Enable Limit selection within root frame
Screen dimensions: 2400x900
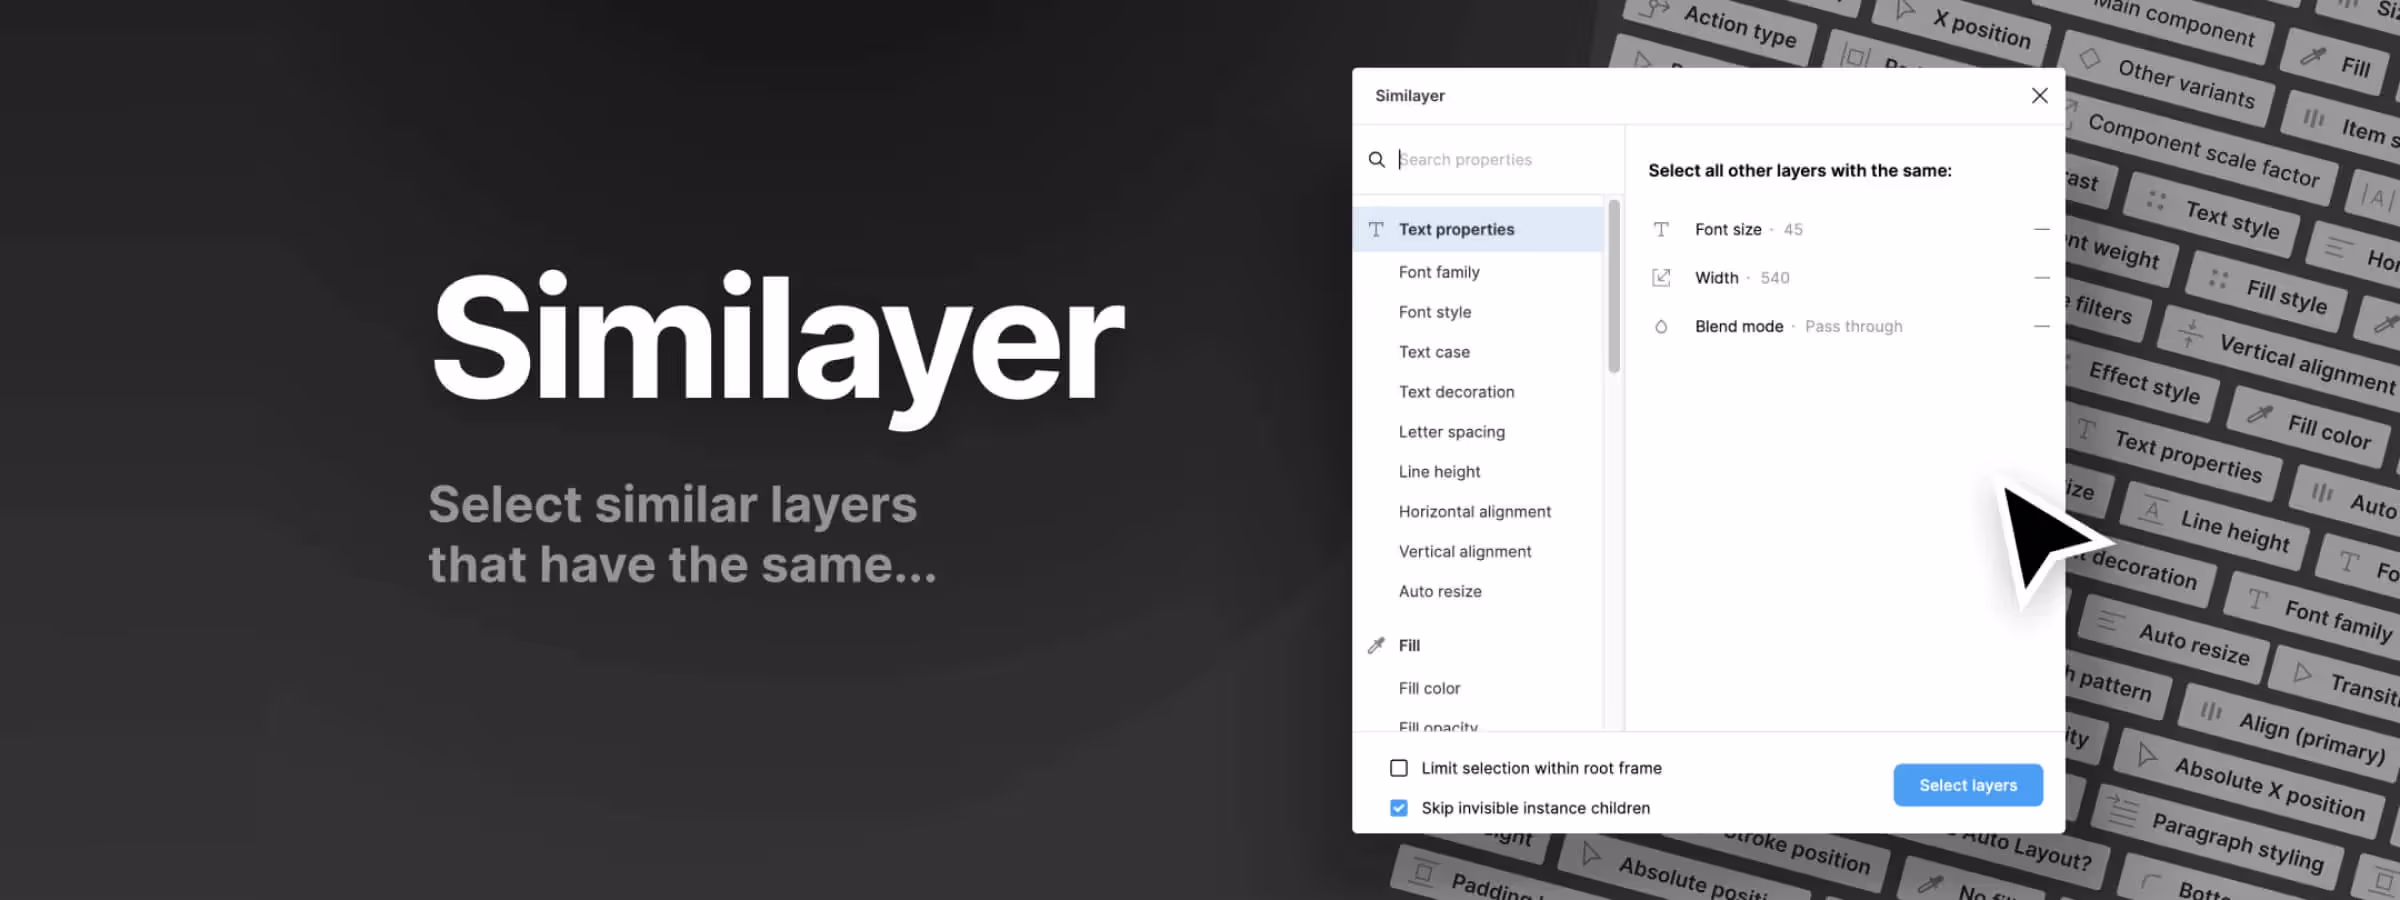[x=1399, y=768]
